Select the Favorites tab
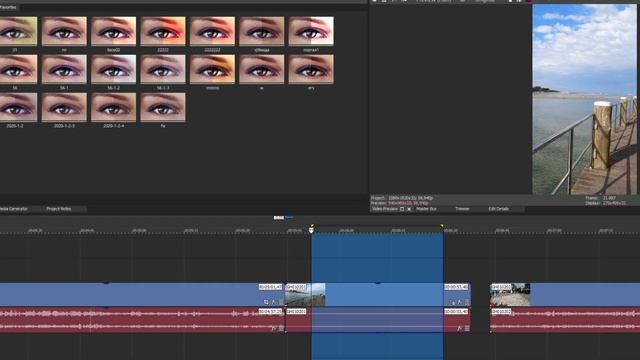The width and height of the screenshot is (640, 360). (x=8, y=7)
